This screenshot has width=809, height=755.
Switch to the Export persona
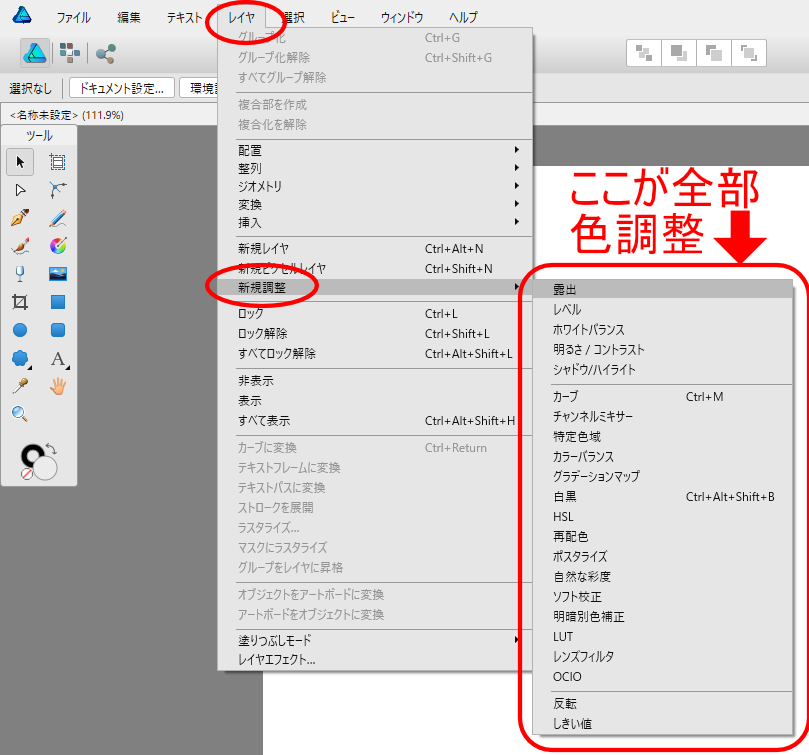pos(105,52)
